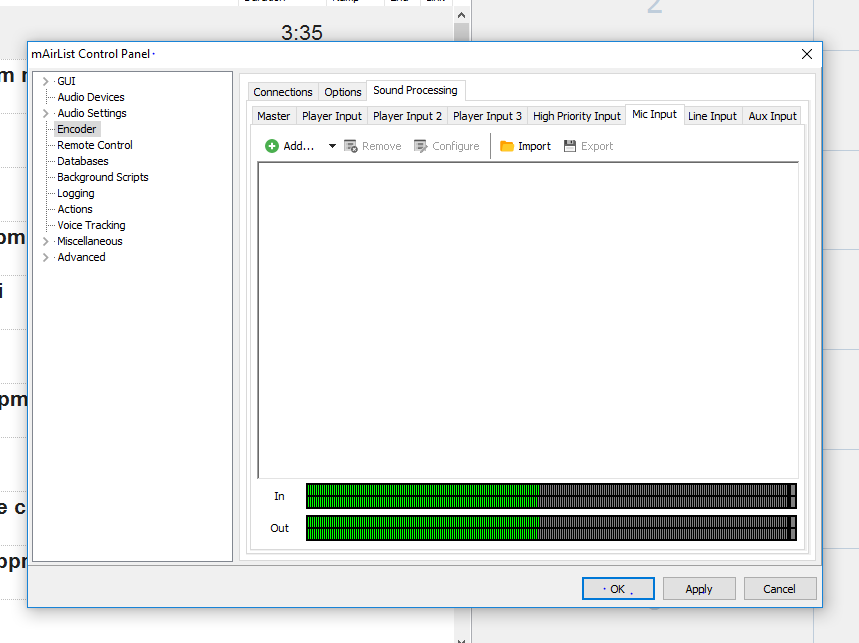Select the Sound Processing tab
This screenshot has height=643, width=859.
[x=415, y=90]
